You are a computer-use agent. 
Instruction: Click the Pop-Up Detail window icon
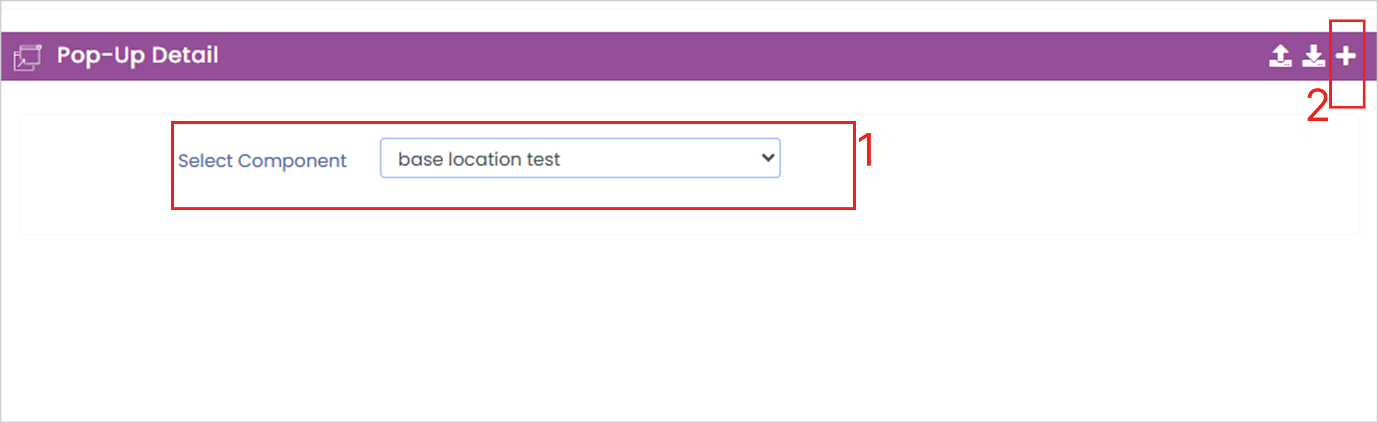tap(27, 57)
